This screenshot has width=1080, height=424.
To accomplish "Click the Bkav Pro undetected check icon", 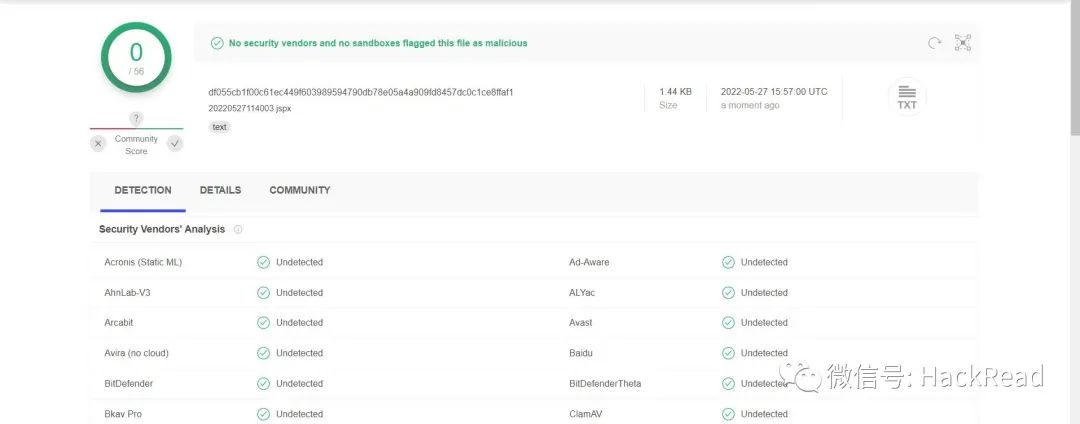I will (x=263, y=414).
